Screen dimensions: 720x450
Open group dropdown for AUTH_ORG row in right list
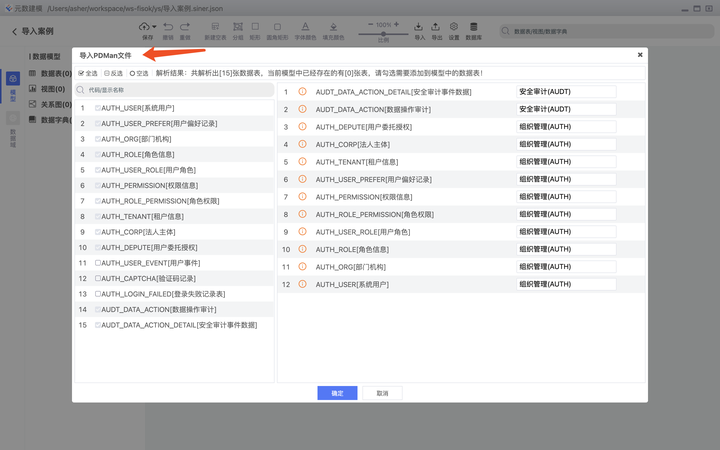566,267
